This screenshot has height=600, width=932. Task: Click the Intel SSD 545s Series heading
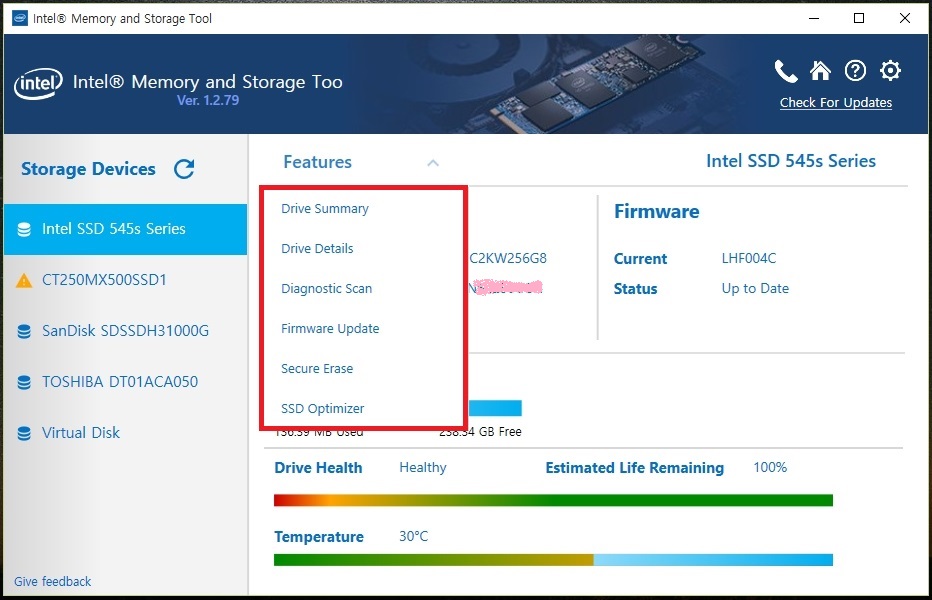coord(791,161)
